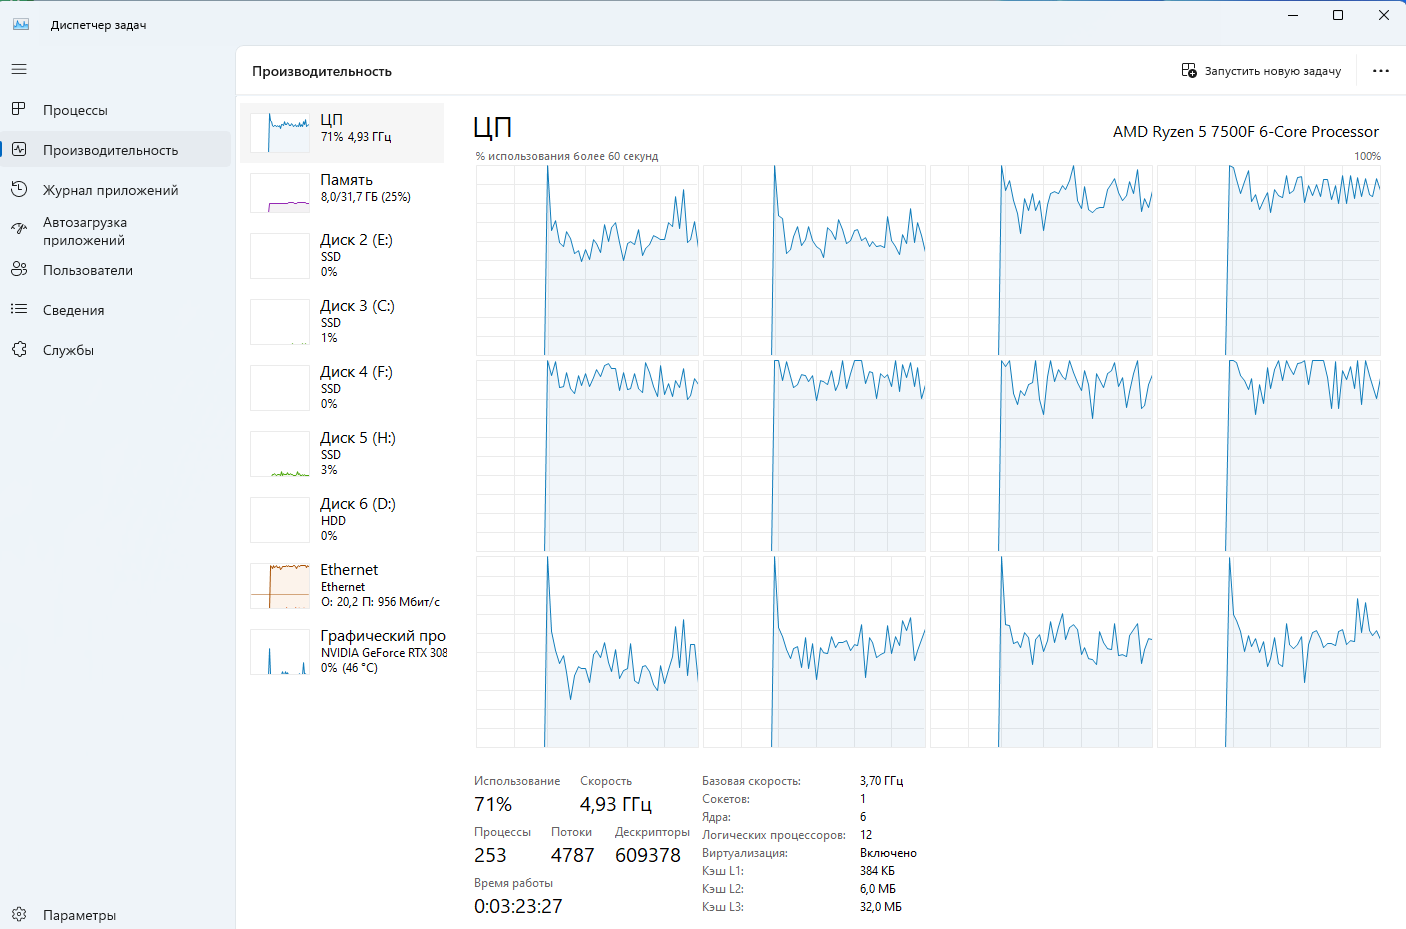Open the Services puzzle icon
The image size is (1406, 929).
(x=19, y=350)
